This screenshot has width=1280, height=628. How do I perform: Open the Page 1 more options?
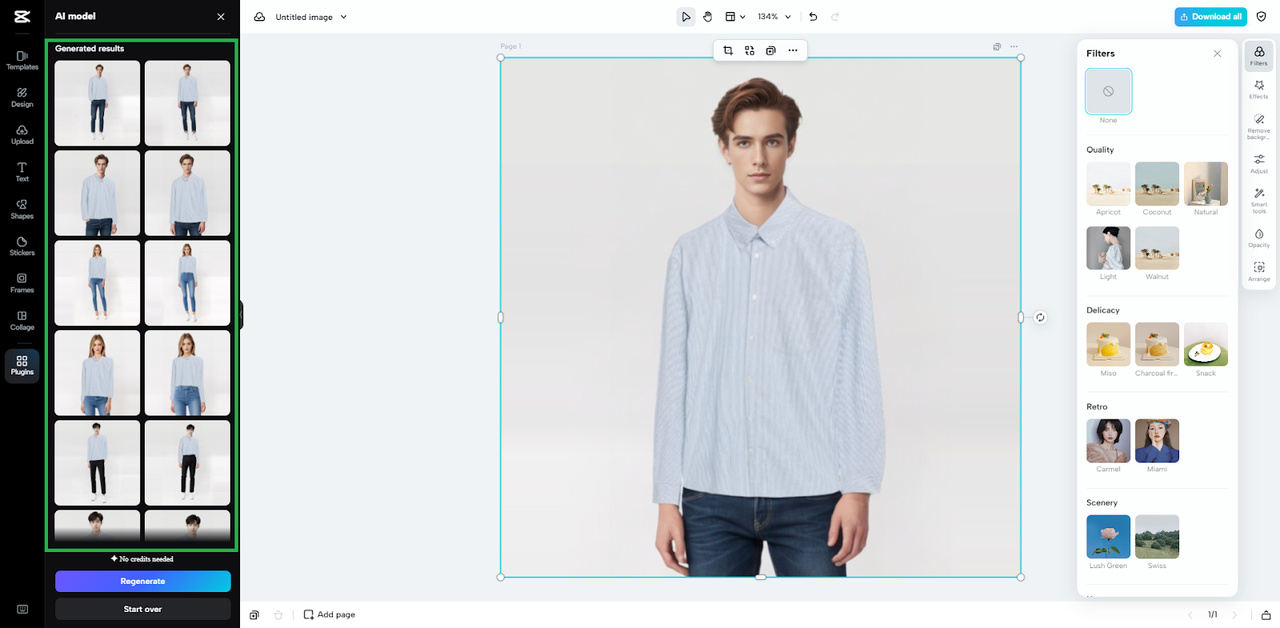pos(1014,46)
